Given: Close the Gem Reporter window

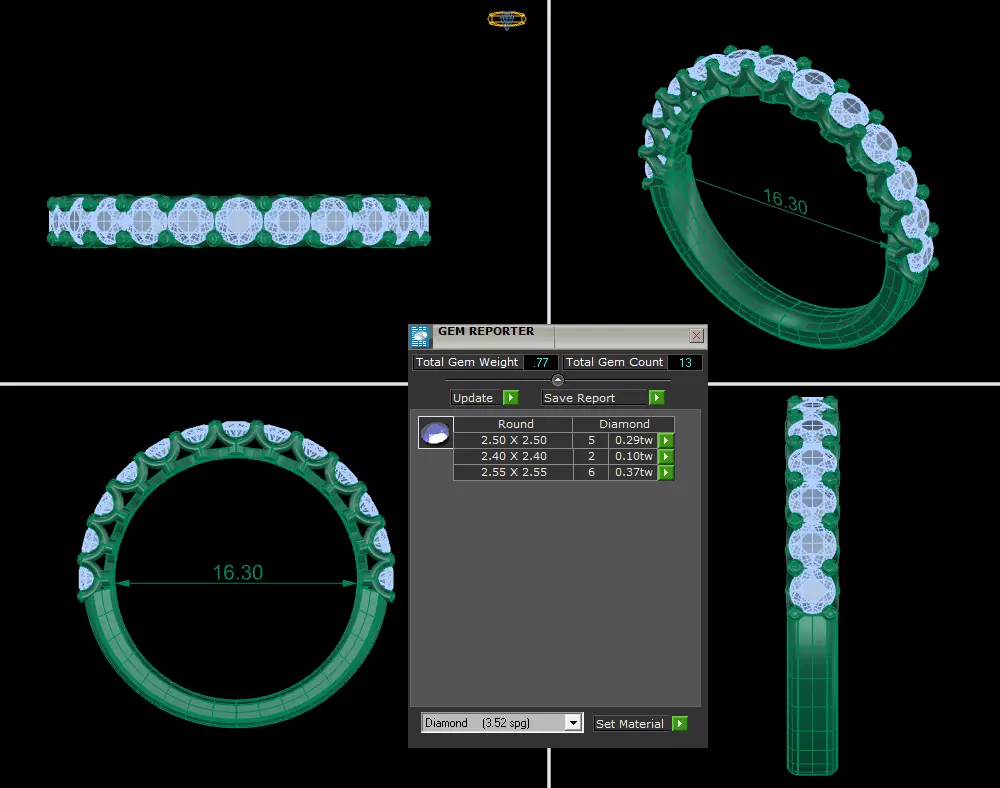Looking at the screenshot, I should tap(696, 335).
